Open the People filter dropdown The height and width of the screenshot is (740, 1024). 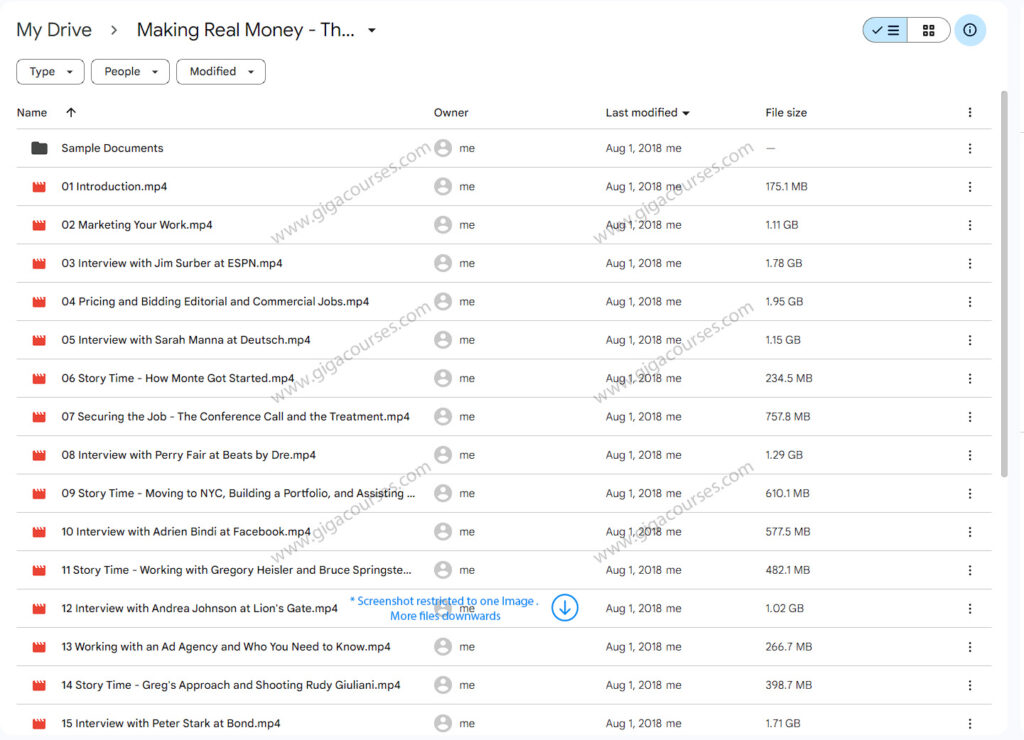coord(130,72)
